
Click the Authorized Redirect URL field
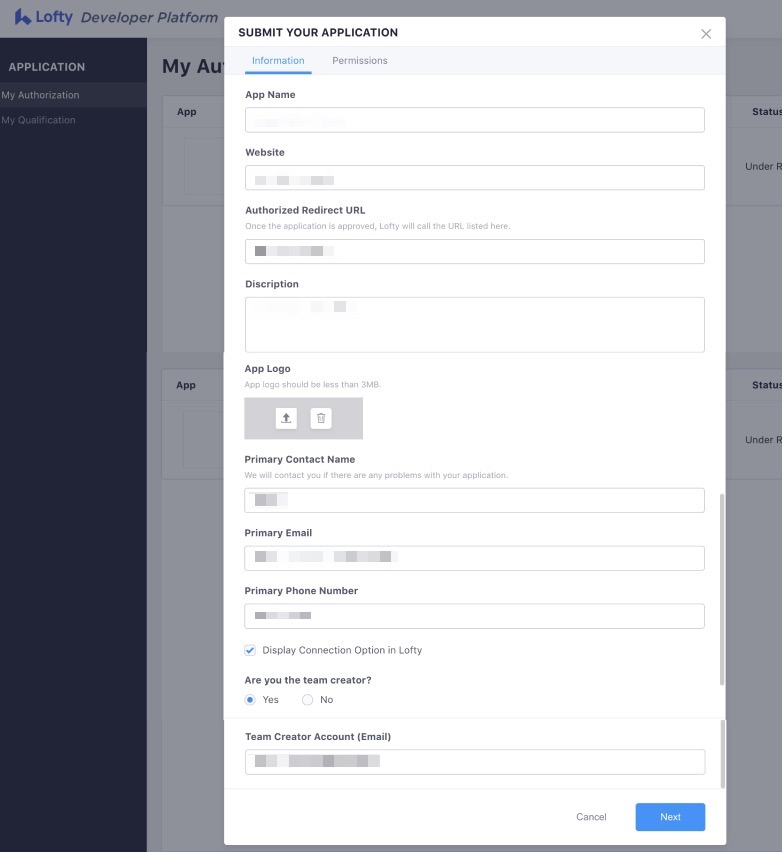pos(474,252)
